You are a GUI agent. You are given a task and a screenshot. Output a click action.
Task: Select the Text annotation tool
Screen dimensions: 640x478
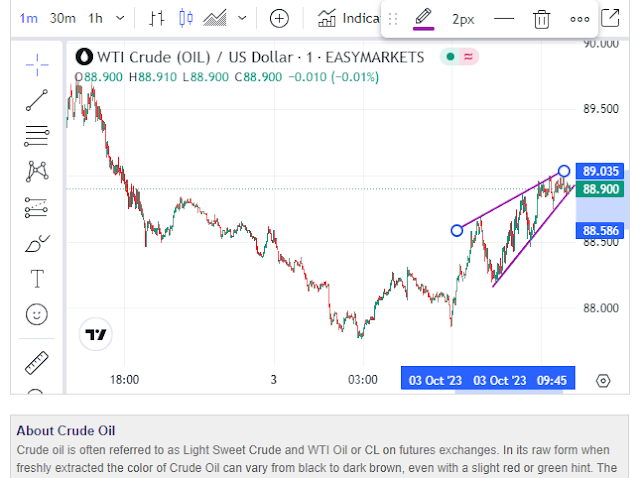tap(37, 279)
